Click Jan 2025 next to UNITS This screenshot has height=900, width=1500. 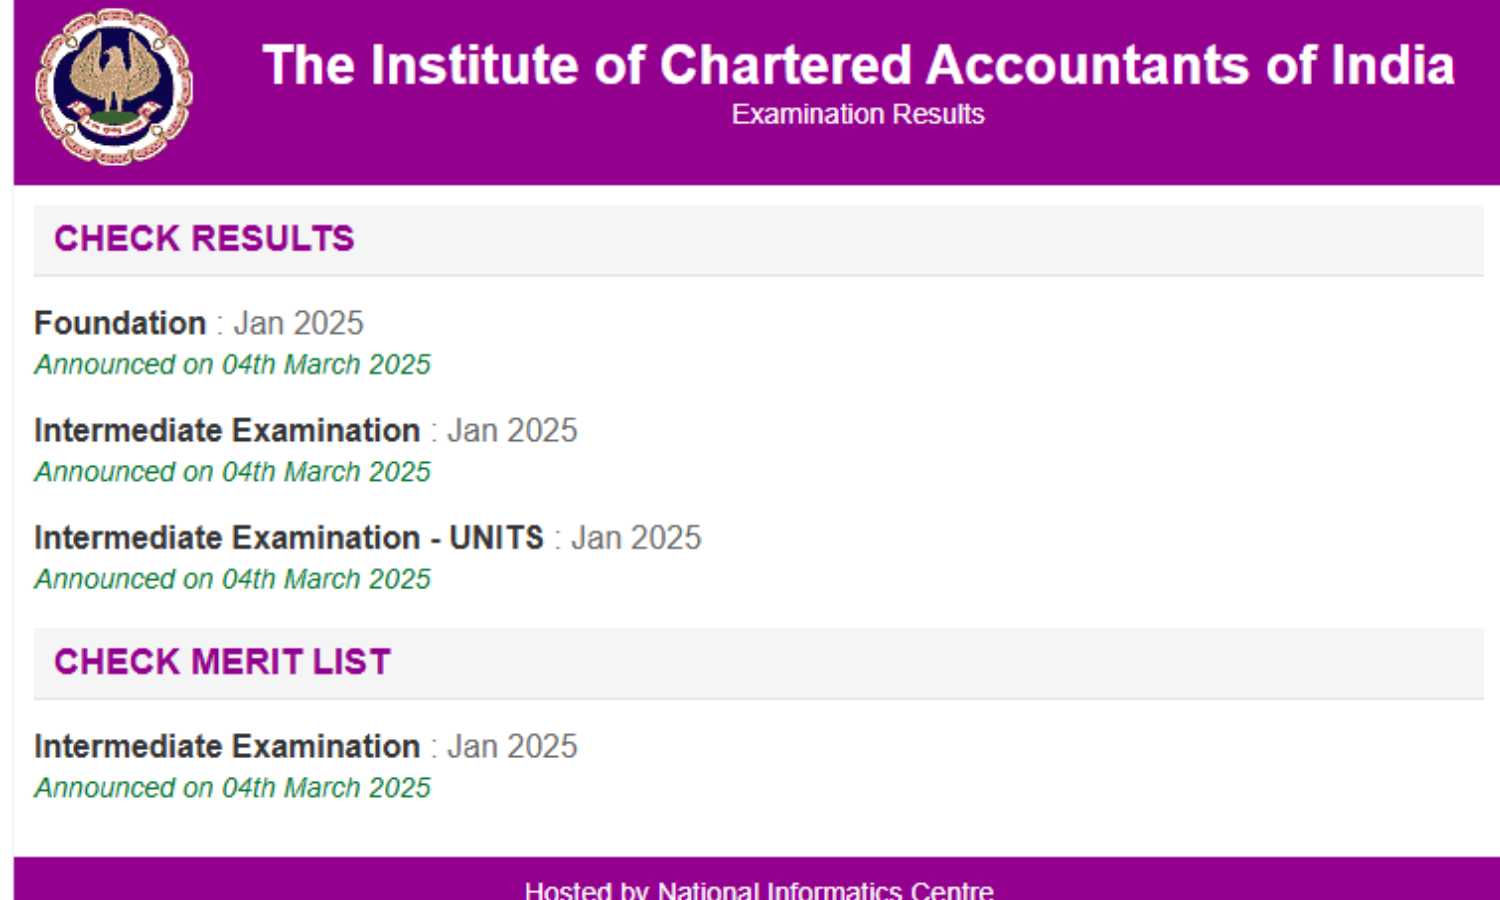coord(636,537)
